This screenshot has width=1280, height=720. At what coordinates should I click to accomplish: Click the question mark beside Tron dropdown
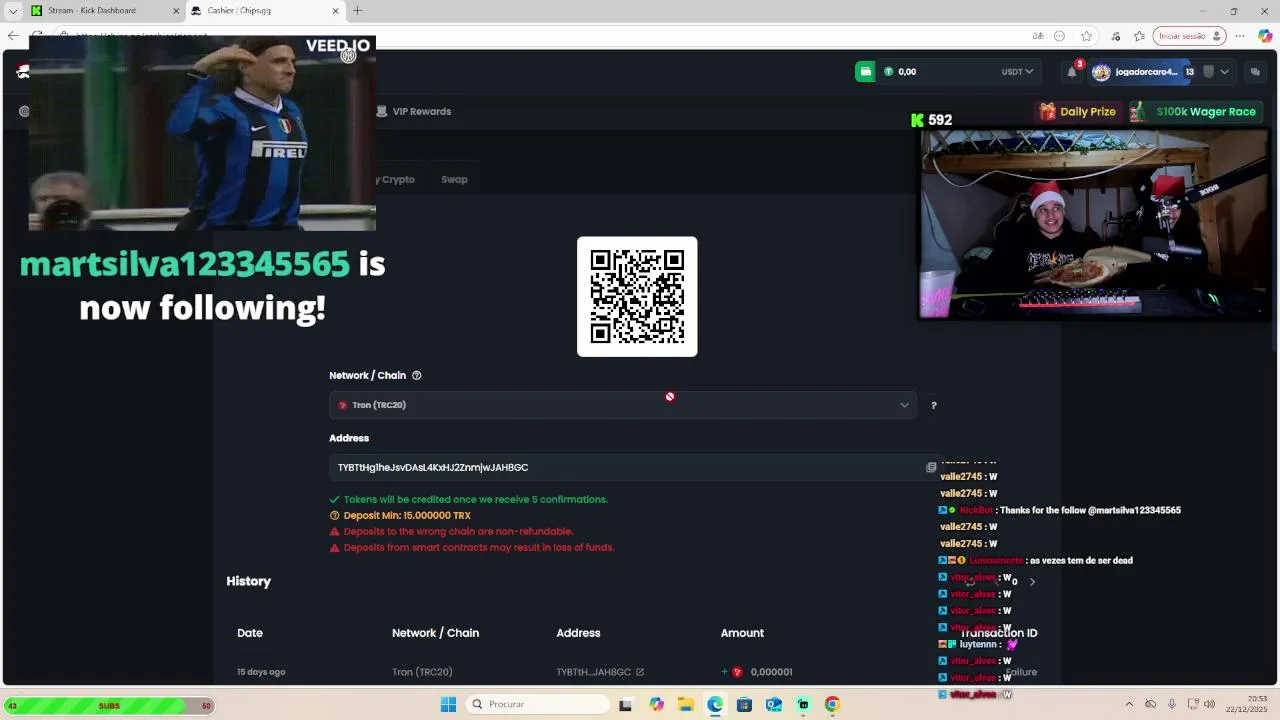[x=934, y=405]
